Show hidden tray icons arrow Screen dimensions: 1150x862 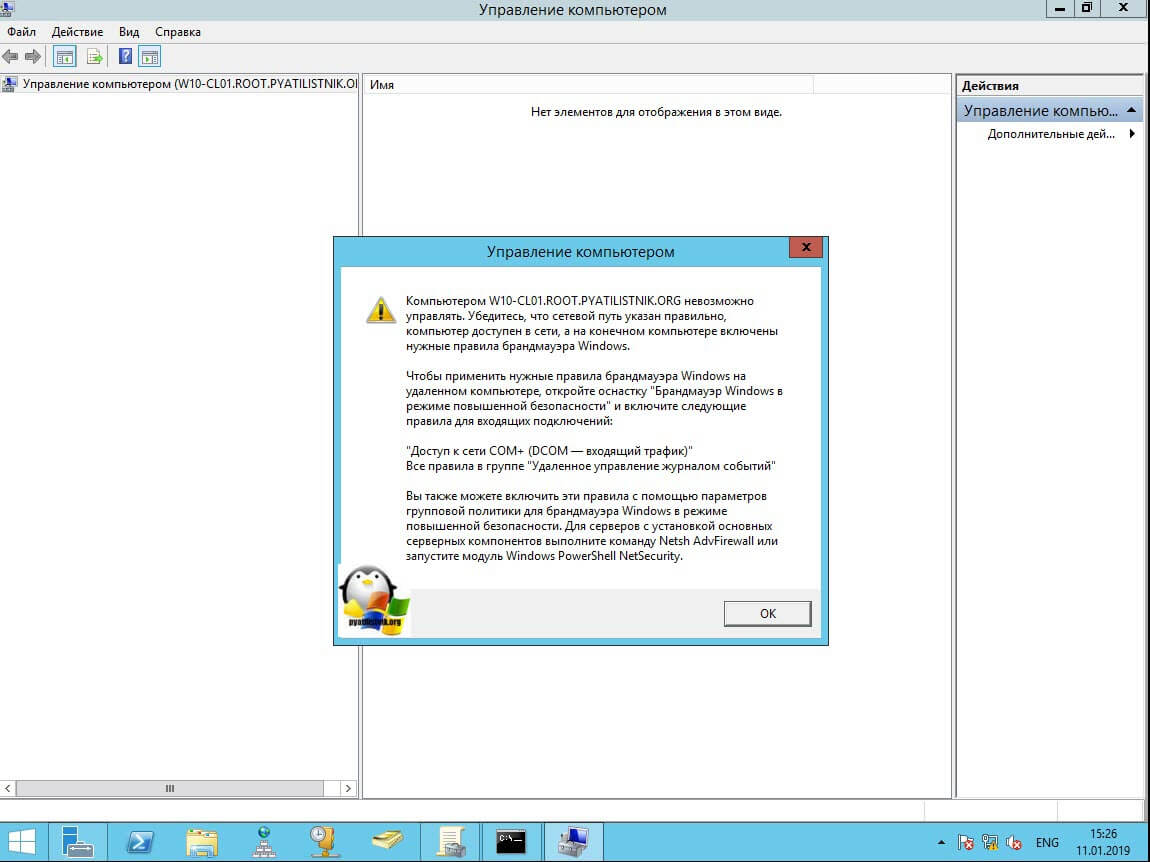(941, 842)
